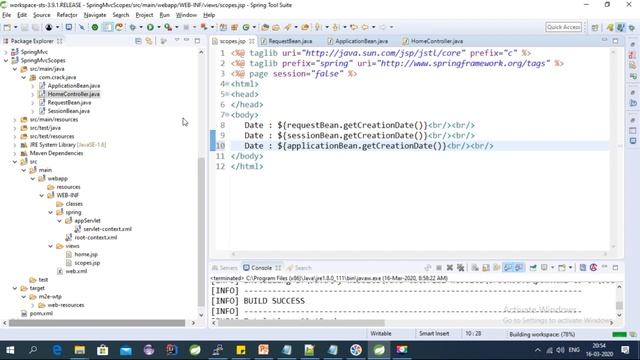
Task: Click the Building workspace progress bar
Action: (619, 334)
